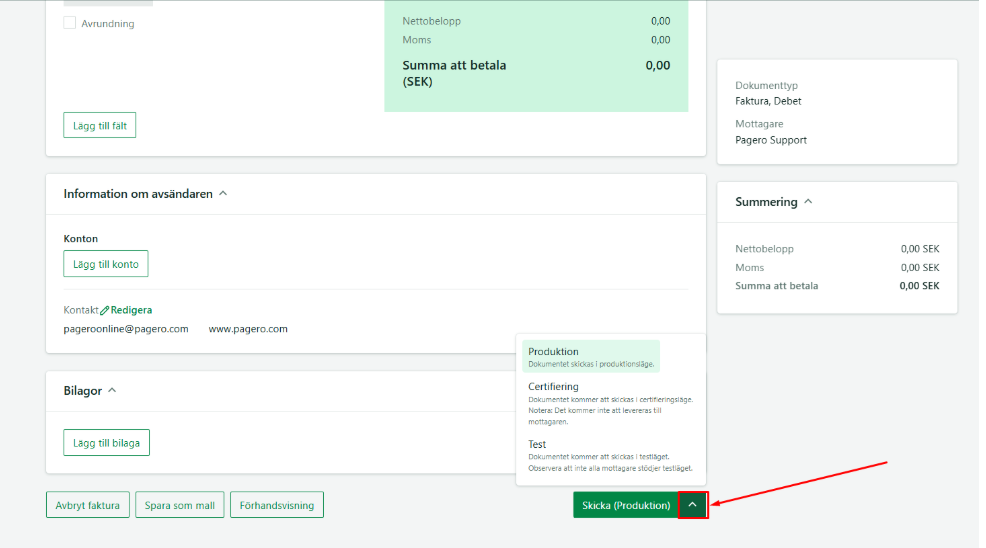Click the Pagero Support recipient text

tap(770, 140)
